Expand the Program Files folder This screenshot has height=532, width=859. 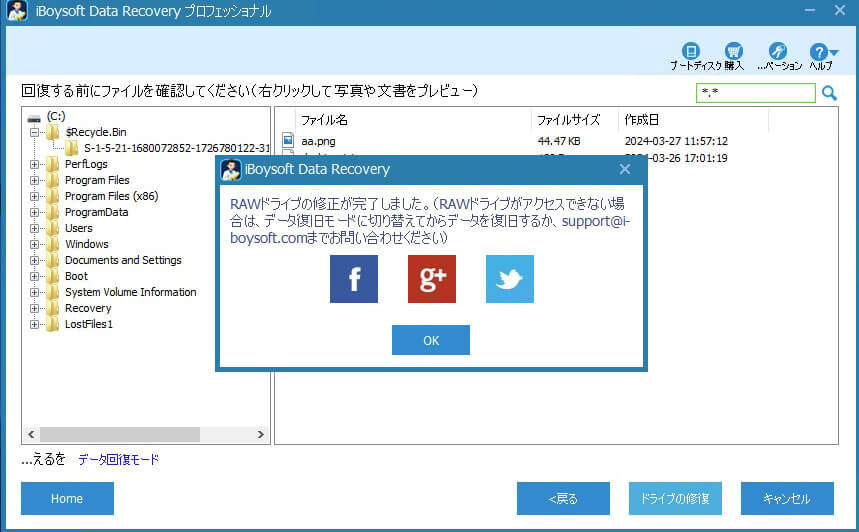35,180
